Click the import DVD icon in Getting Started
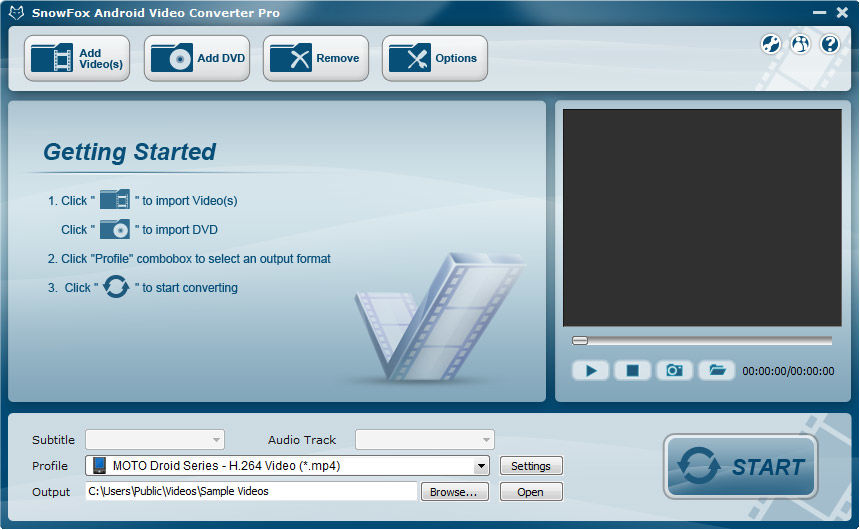This screenshot has height=530, width=860. pos(115,229)
